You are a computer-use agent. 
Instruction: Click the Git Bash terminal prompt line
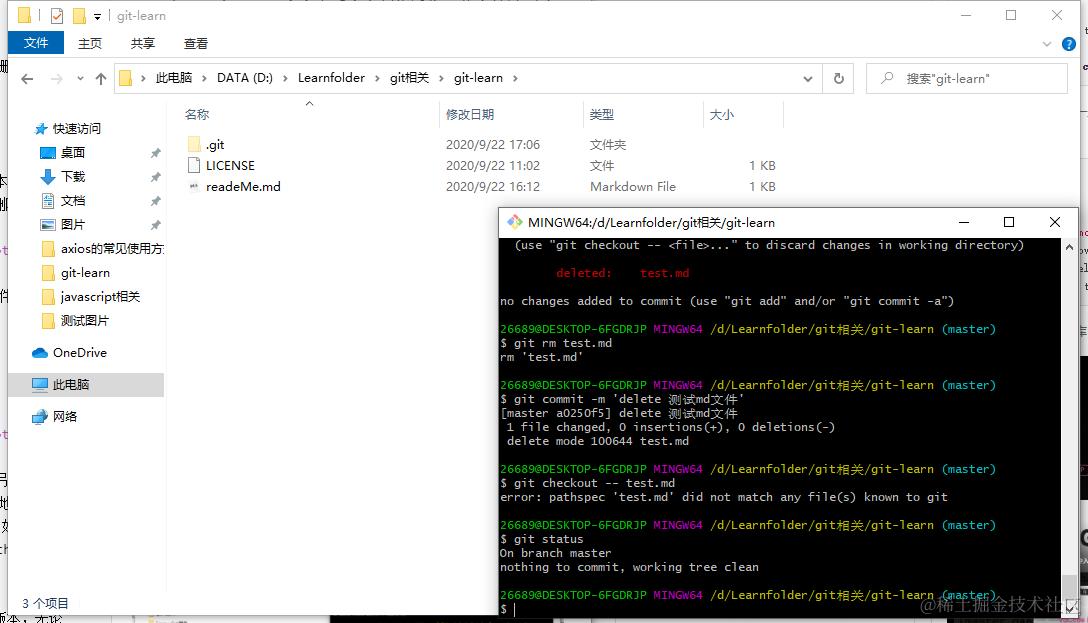click(780, 608)
